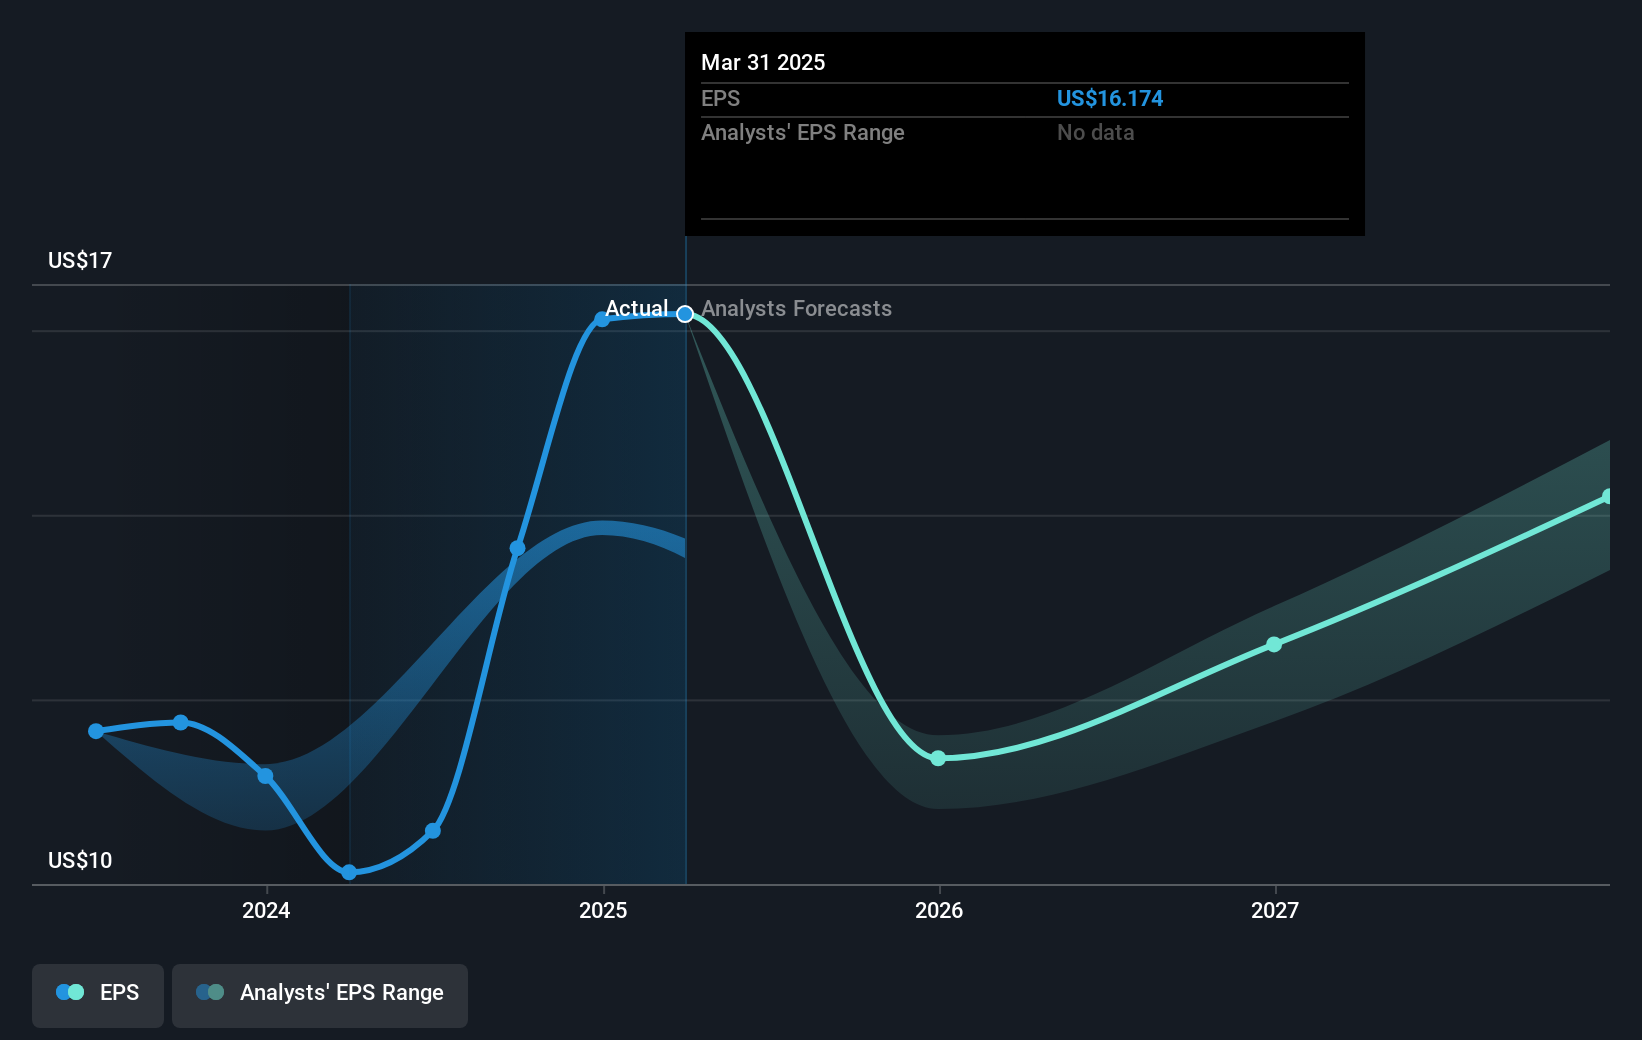This screenshot has height=1040, width=1642.
Task: Click the EPS data point in mid 2024
Action: point(433,831)
